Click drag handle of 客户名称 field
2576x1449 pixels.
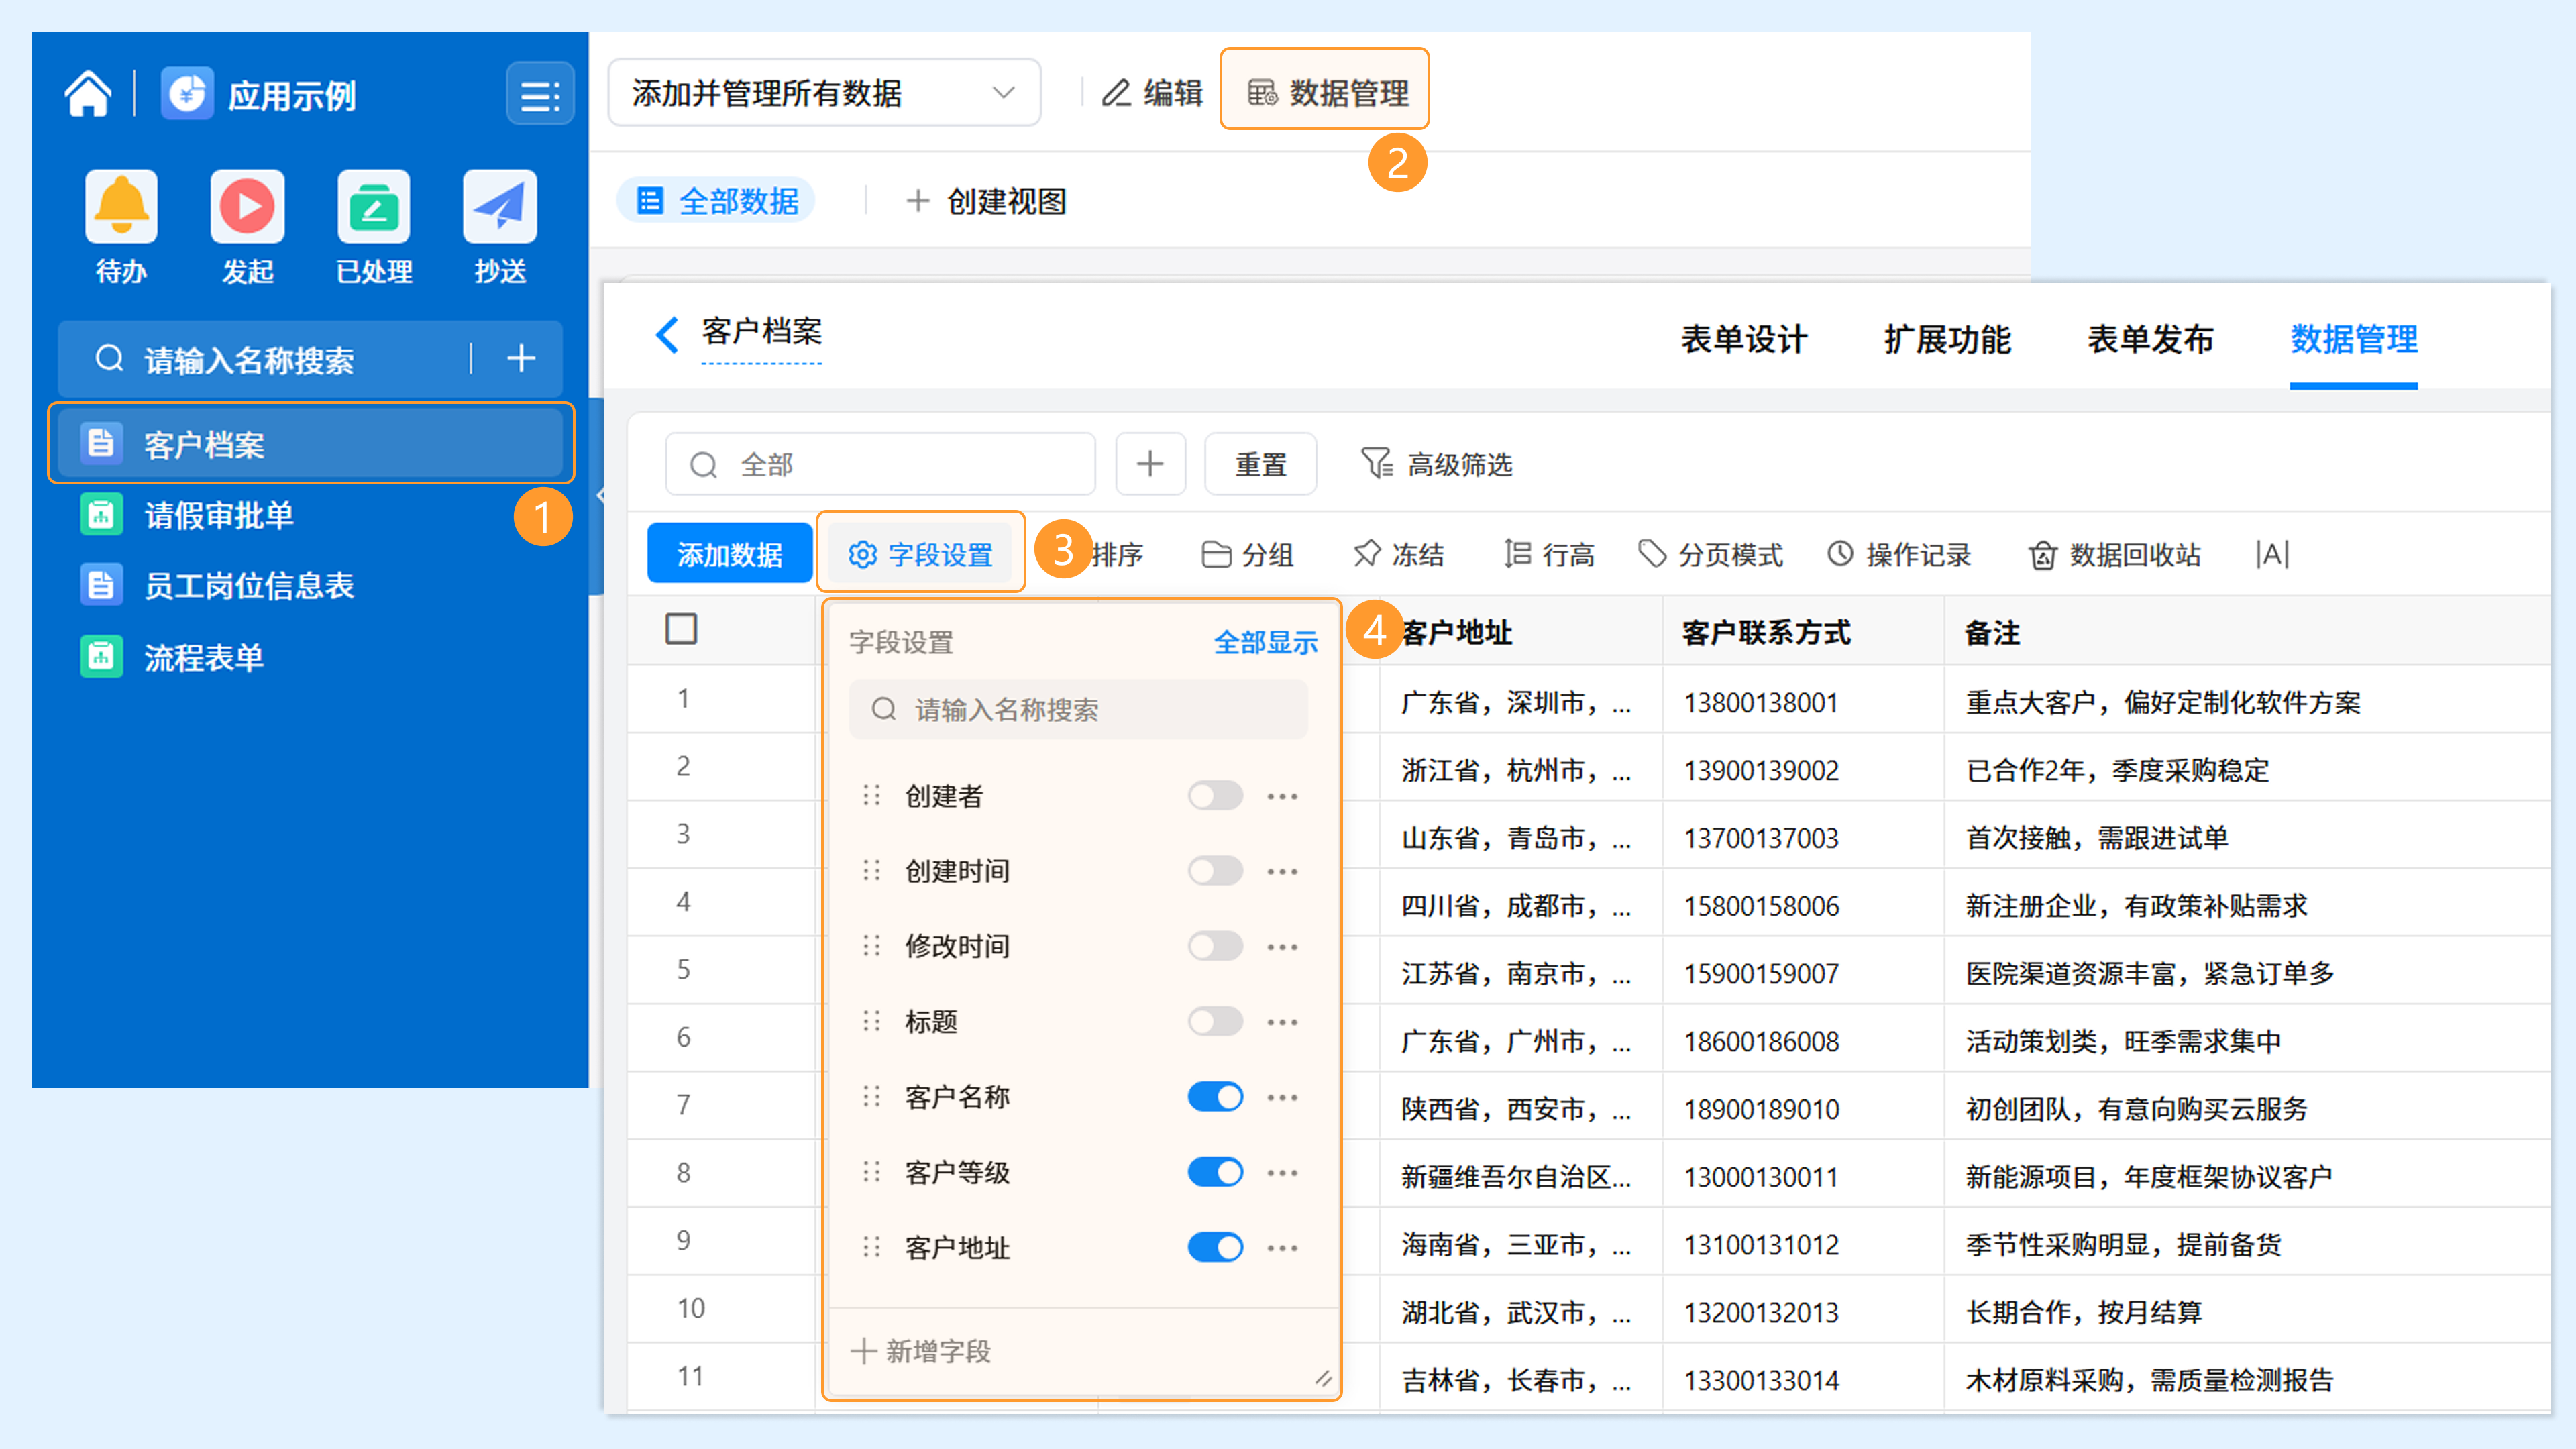871,1097
